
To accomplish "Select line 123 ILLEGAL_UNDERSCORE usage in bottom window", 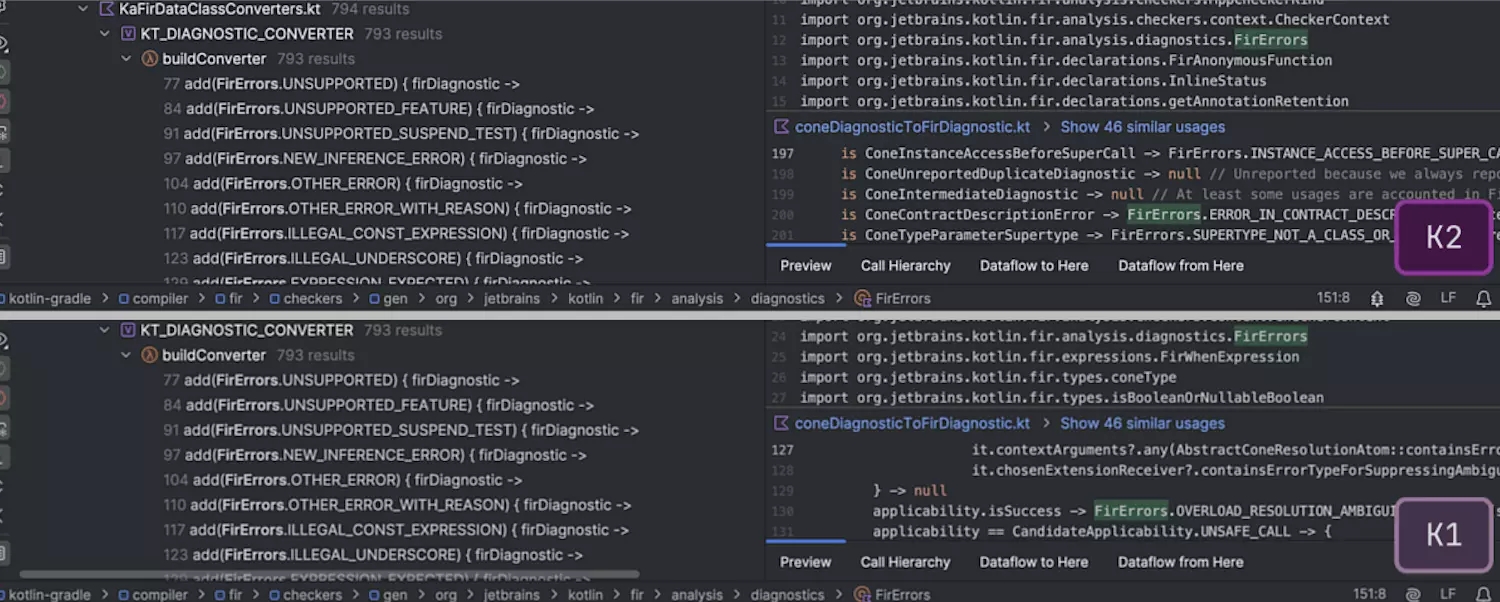I will click(373, 555).
